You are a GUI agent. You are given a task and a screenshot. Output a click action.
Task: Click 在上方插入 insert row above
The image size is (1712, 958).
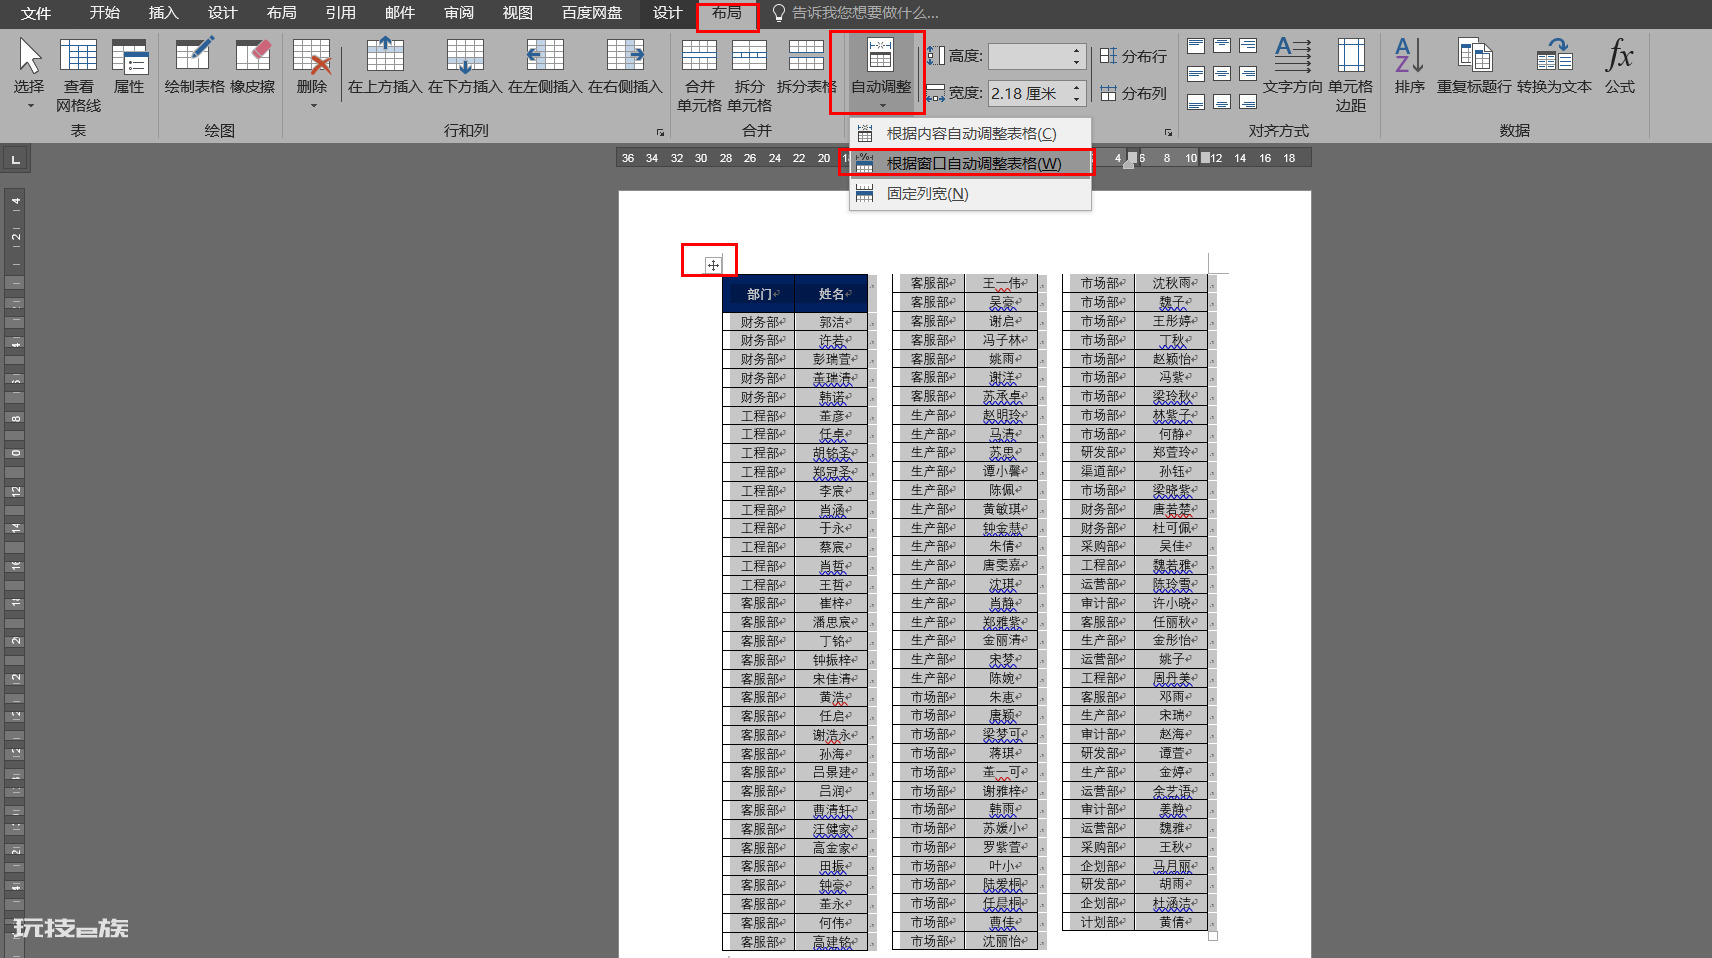tap(385, 68)
